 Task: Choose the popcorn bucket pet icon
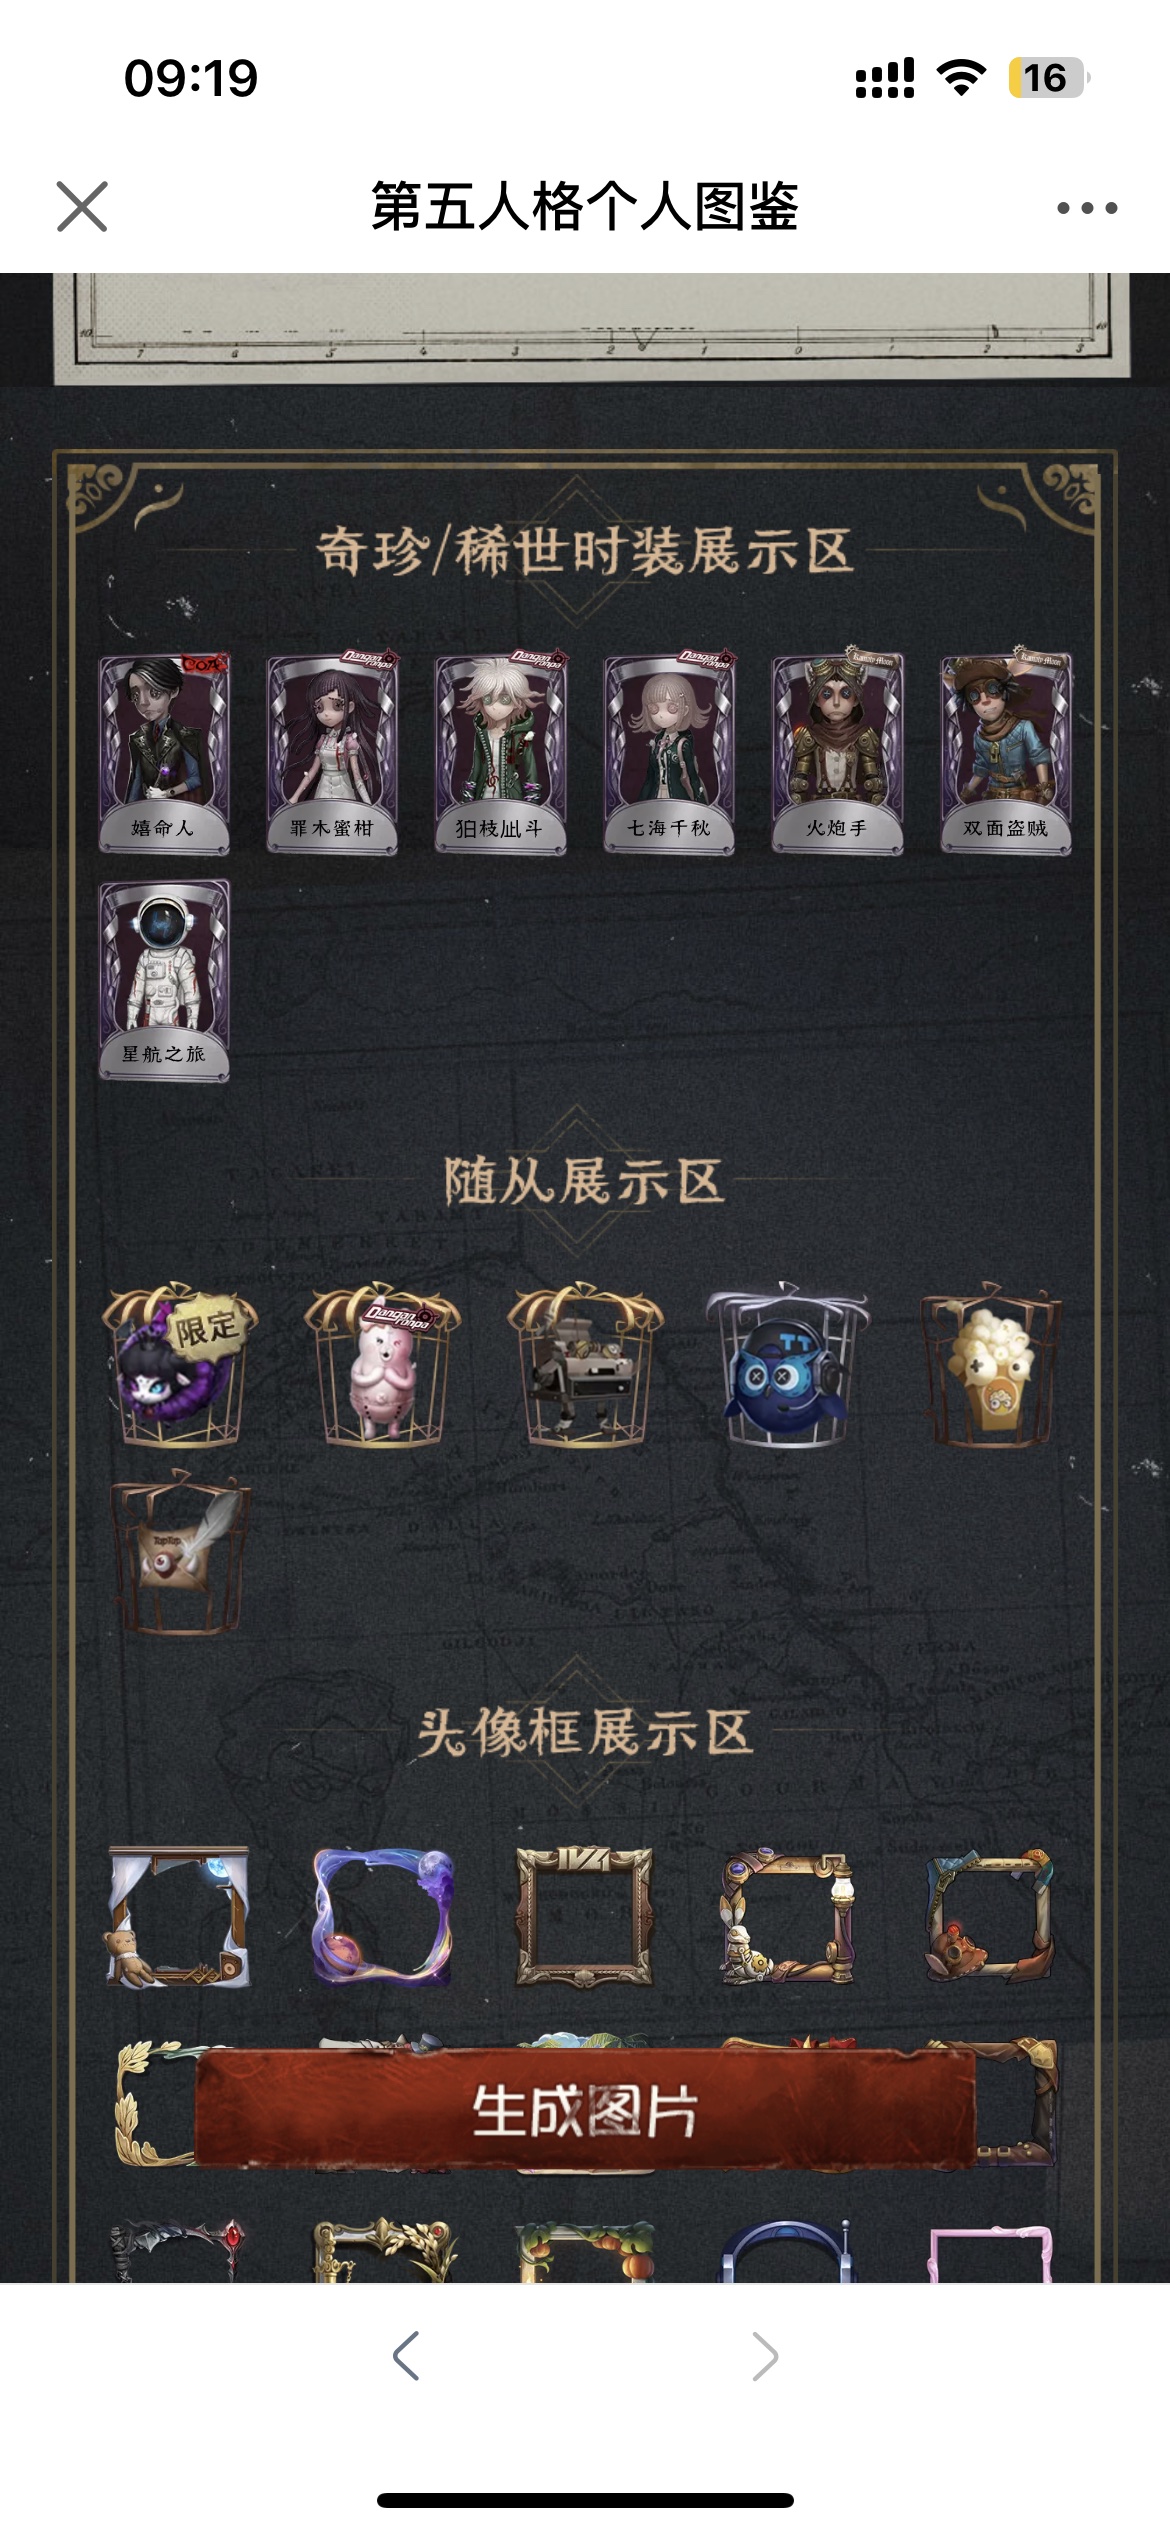(x=991, y=1365)
